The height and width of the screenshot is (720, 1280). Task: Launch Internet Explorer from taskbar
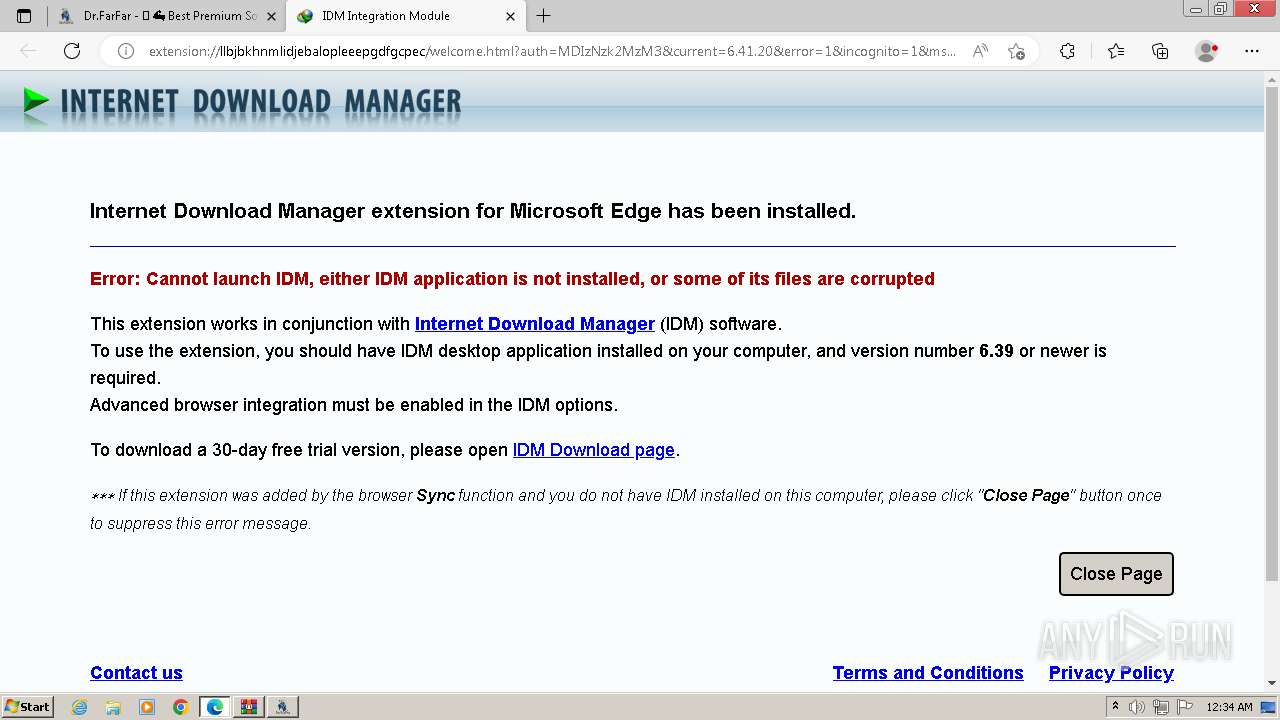[79, 707]
